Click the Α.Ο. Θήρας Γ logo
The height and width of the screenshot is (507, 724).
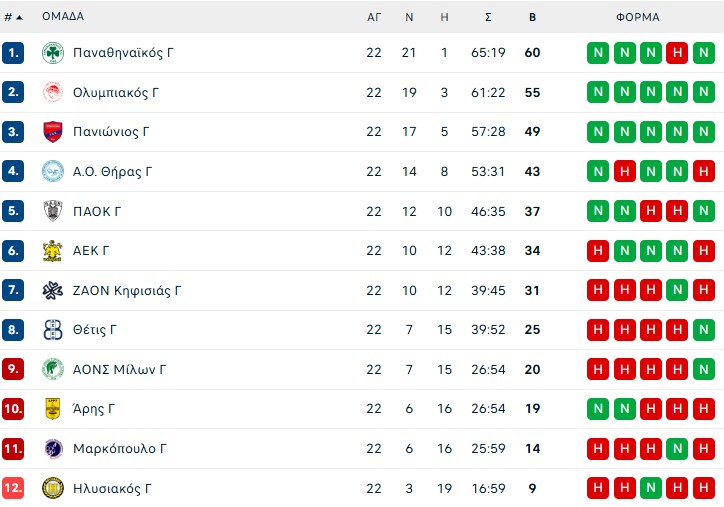pyautogui.click(x=53, y=172)
